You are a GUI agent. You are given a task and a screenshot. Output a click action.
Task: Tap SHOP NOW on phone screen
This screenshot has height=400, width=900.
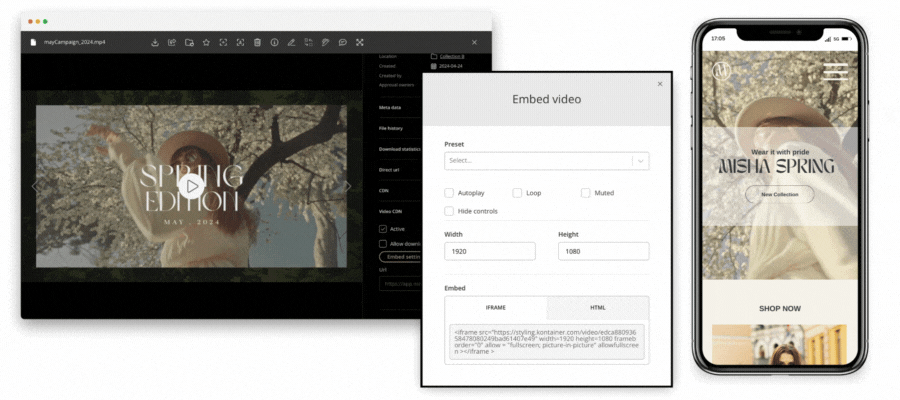779,309
